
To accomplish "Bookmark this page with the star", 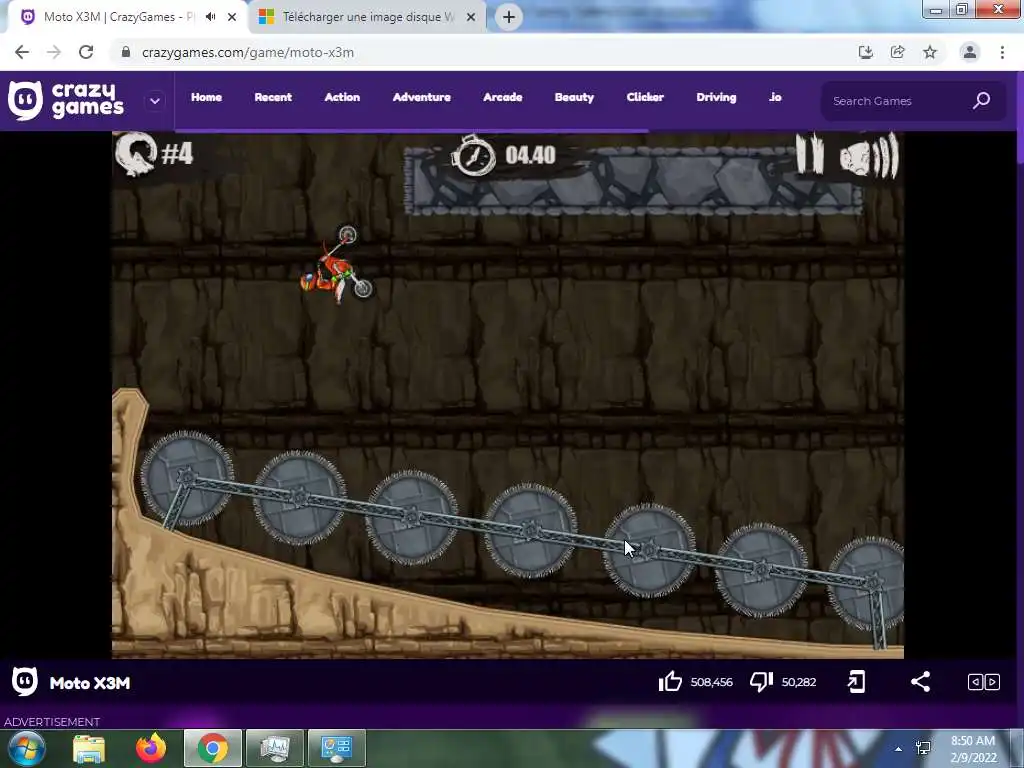I will click(x=930, y=52).
